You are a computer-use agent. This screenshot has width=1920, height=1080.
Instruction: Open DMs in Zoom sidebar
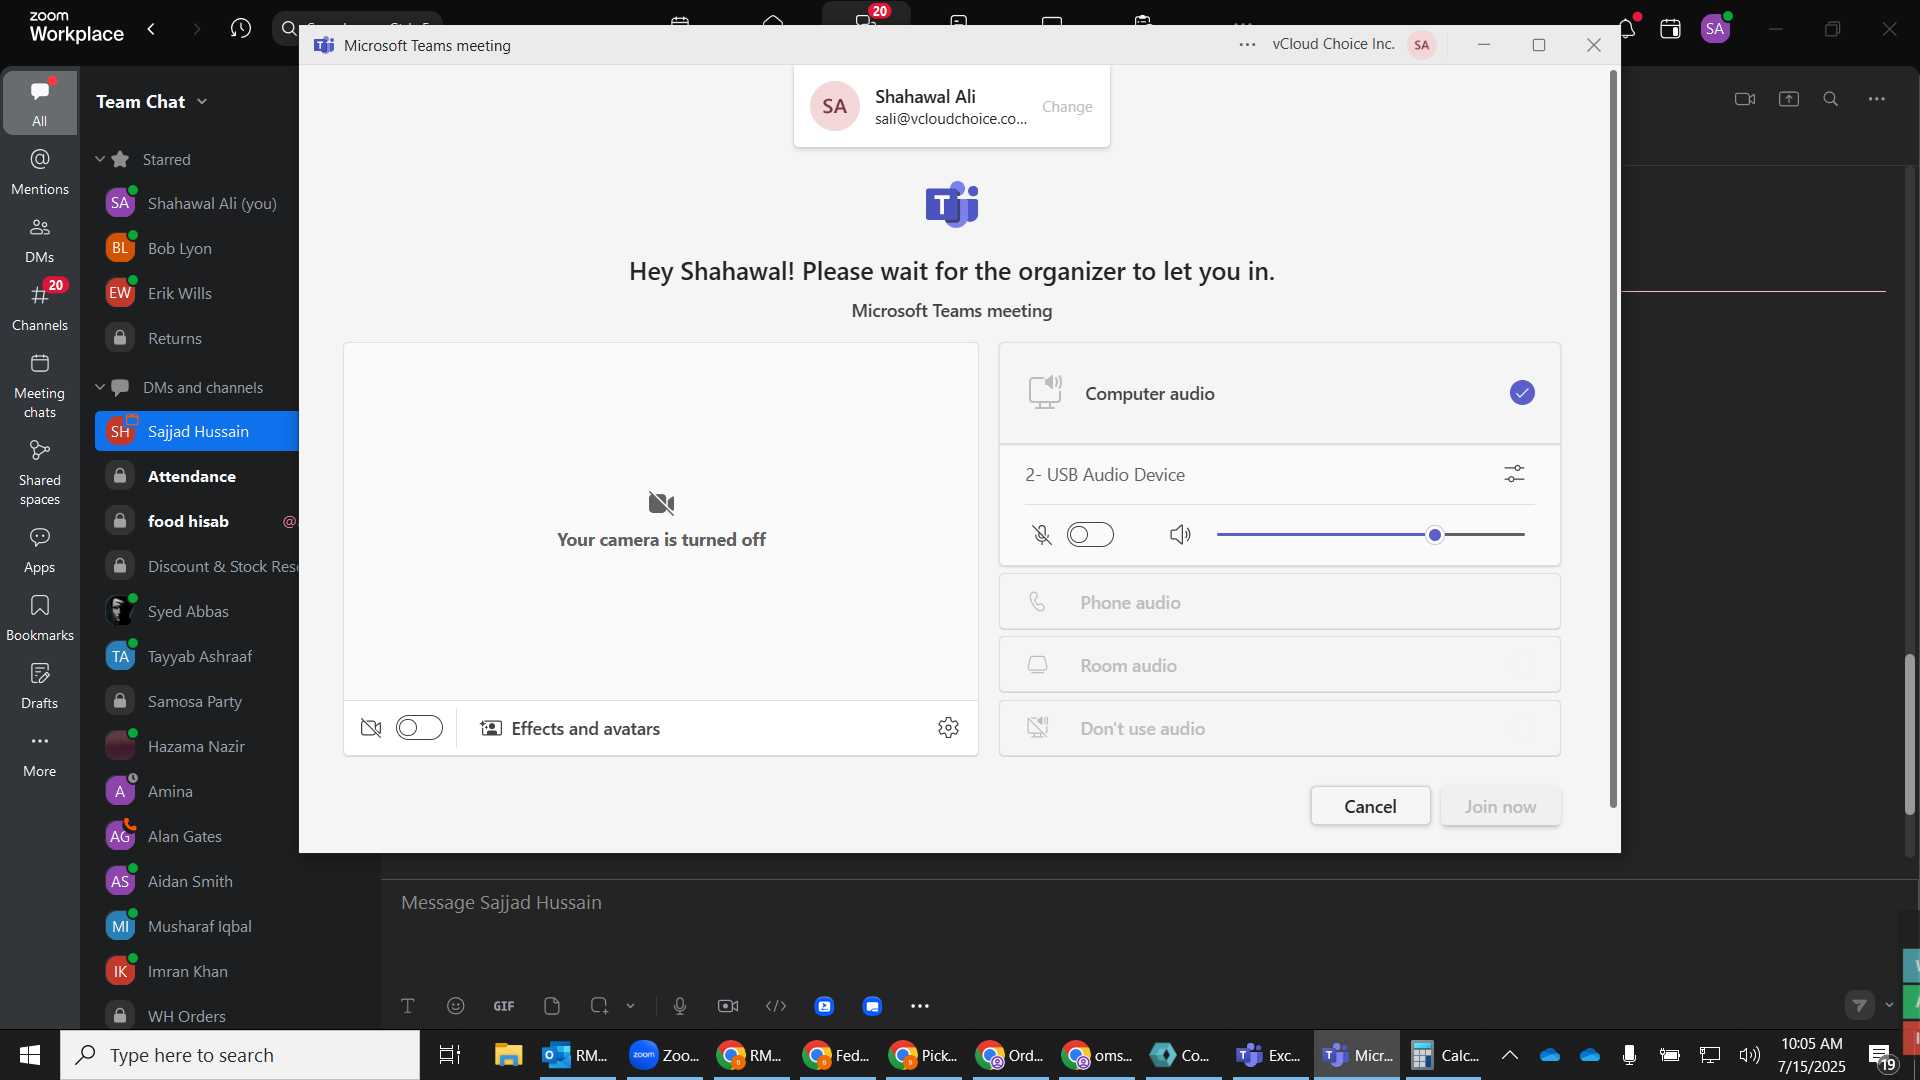pyautogui.click(x=40, y=240)
